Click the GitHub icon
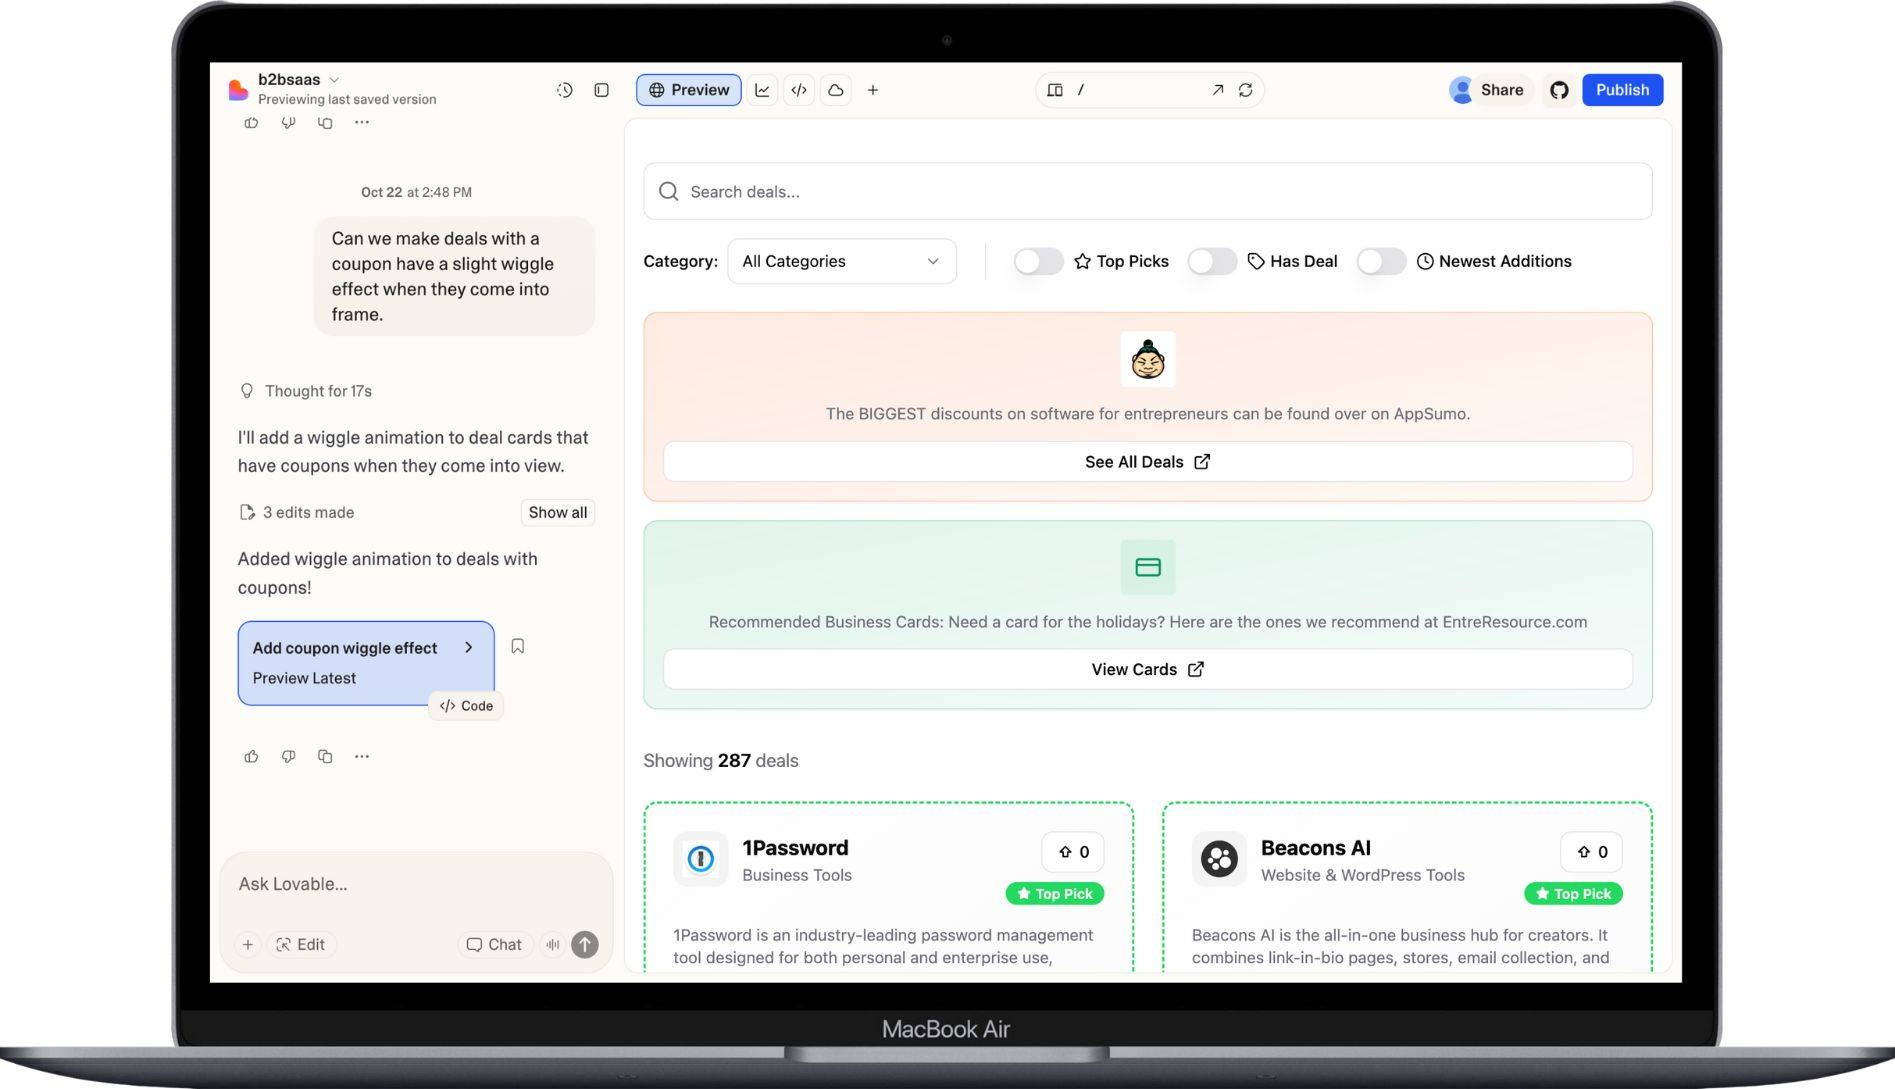The image size is (1895, 1089). (1558, 90)
